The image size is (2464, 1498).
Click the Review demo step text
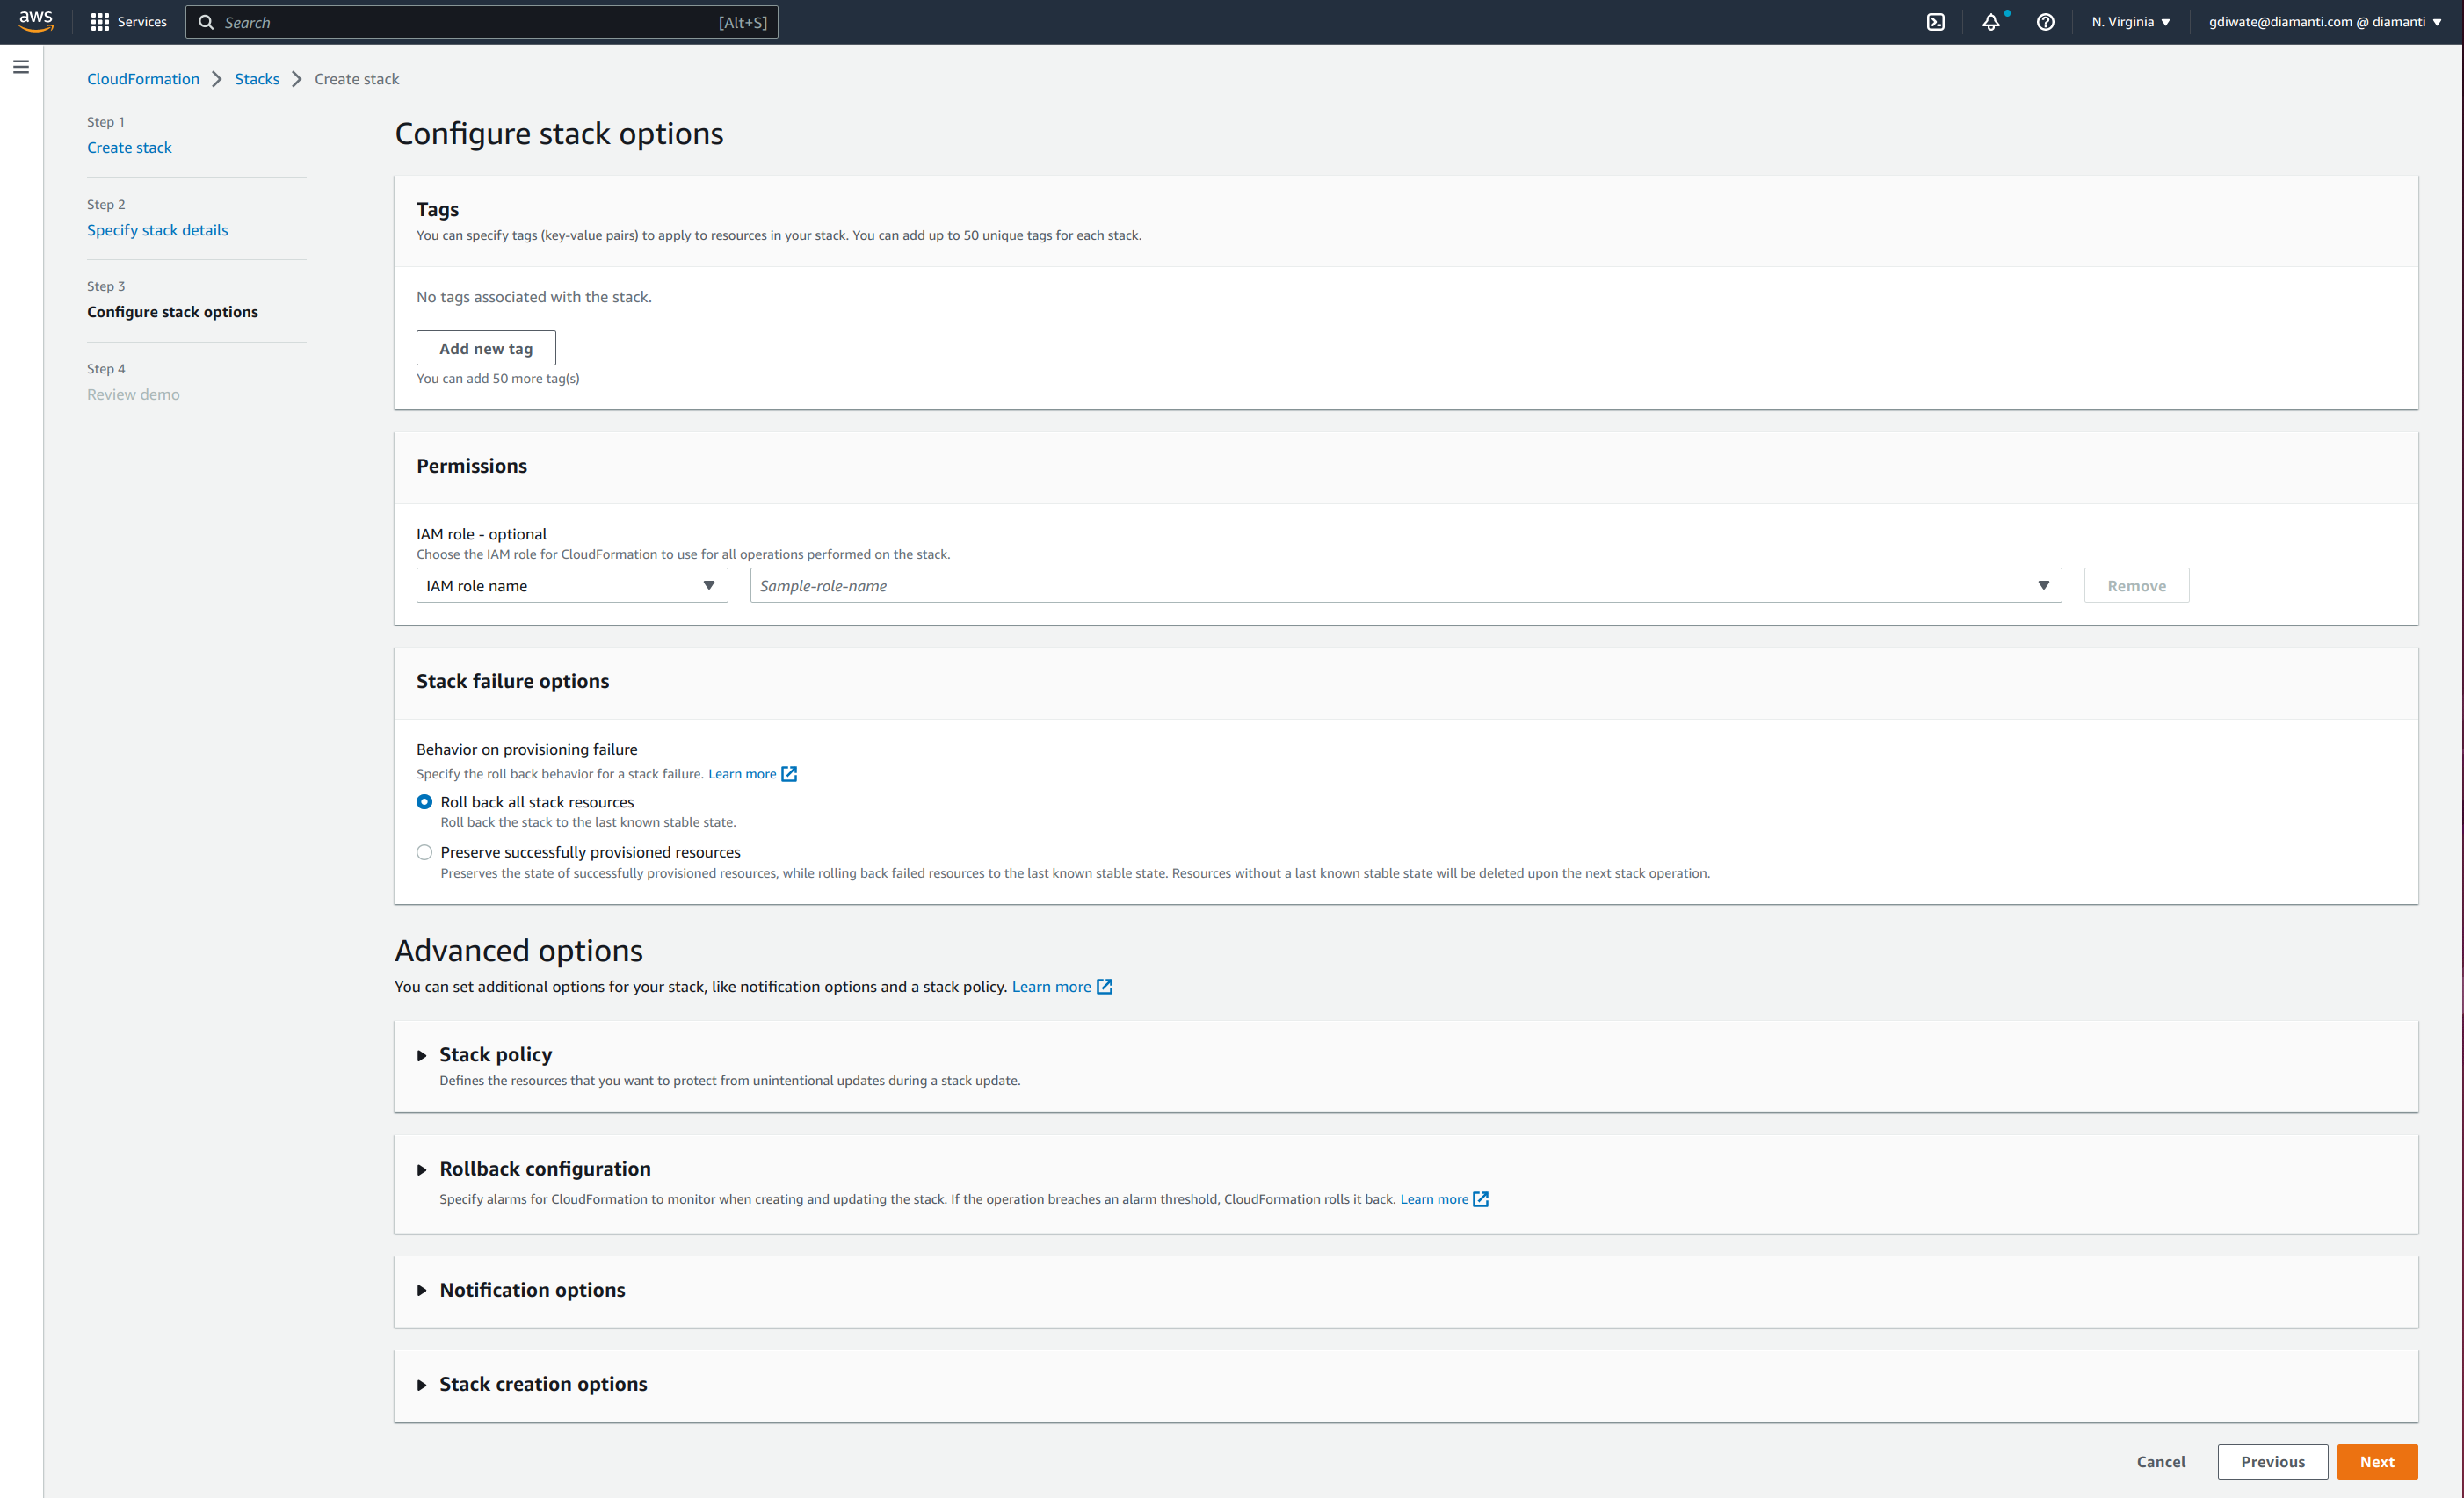133,395
